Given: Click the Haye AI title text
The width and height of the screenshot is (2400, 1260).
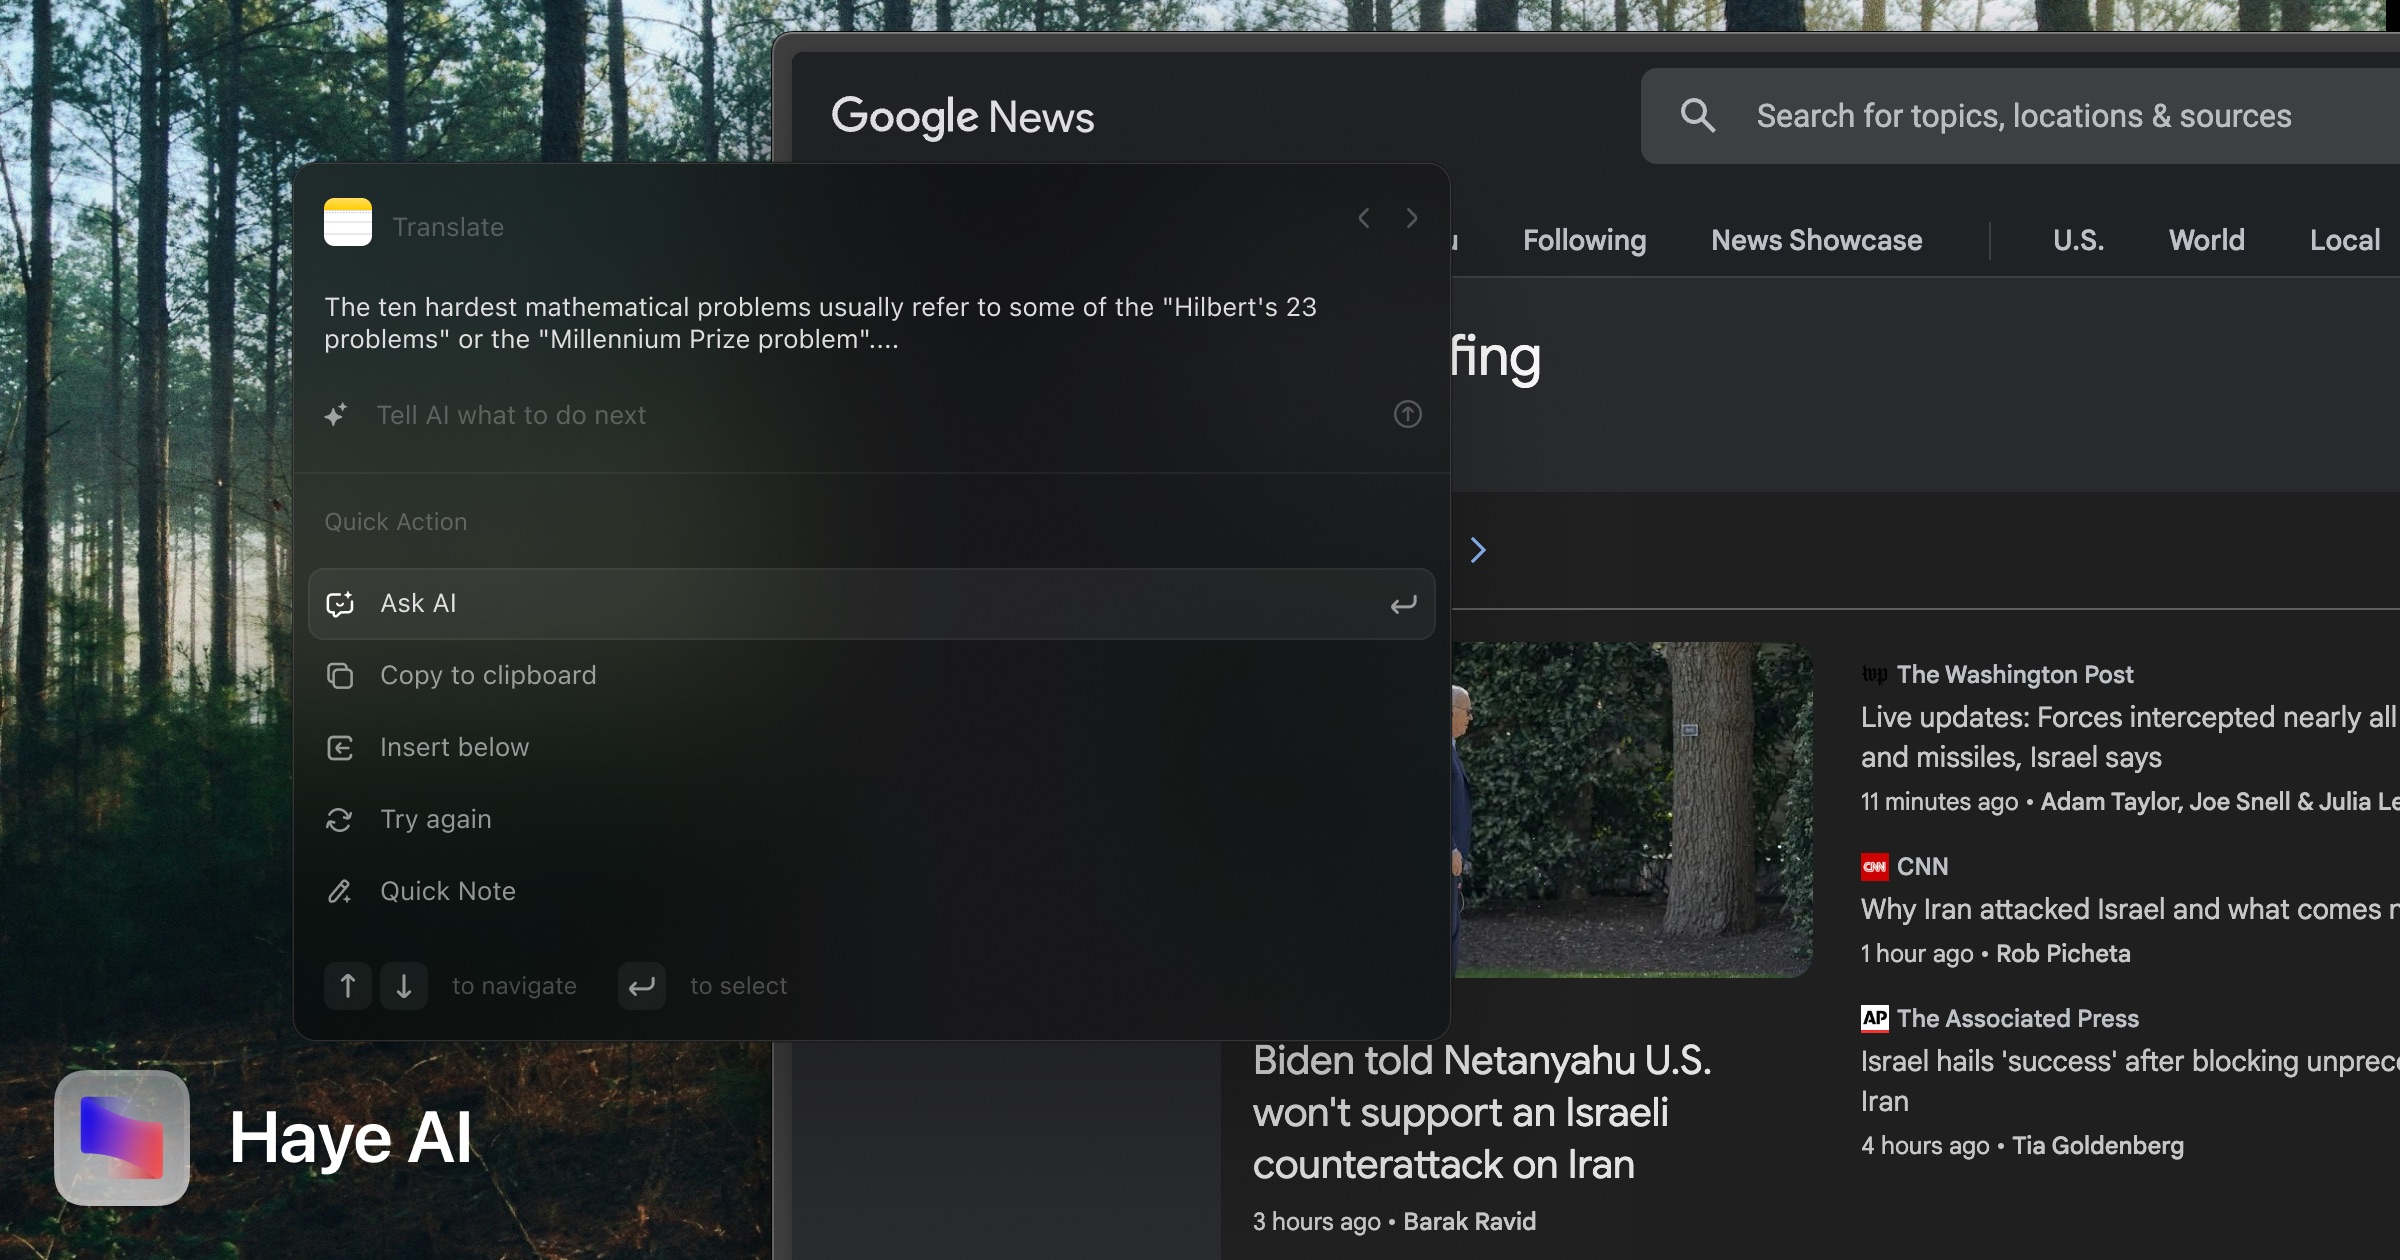Looking at the screenshot, I should tap(350, 1138).
